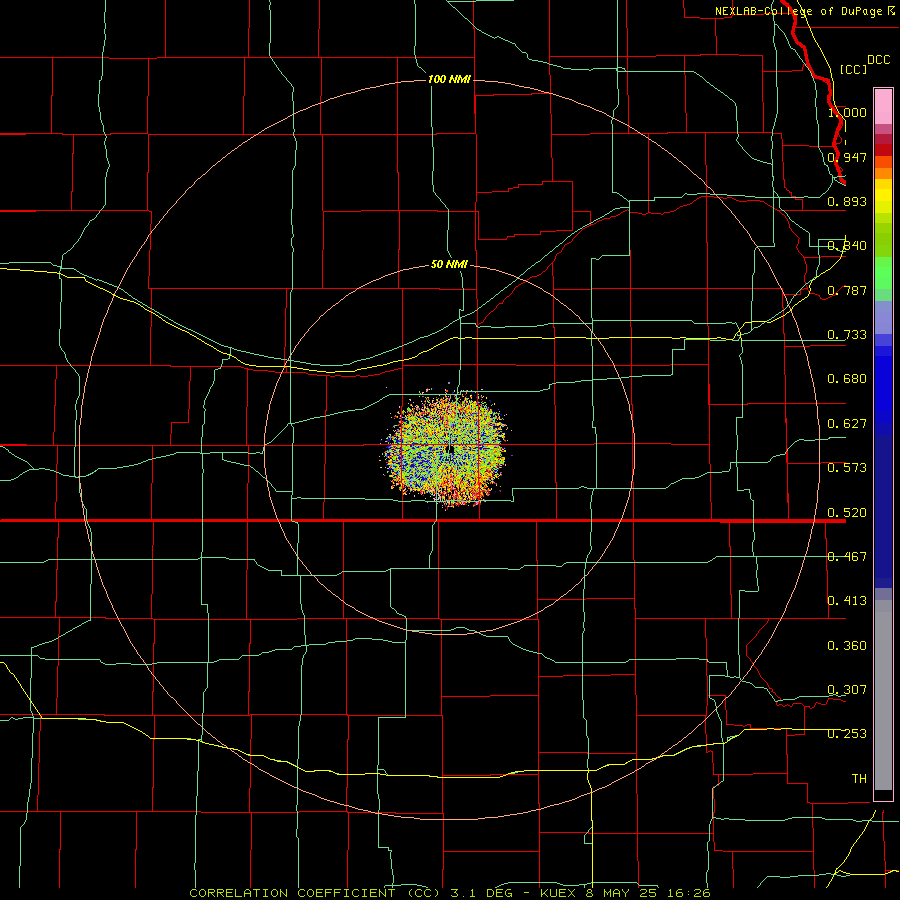Click the 0.307 legend value
900x900 pixels.
(847, 690)
